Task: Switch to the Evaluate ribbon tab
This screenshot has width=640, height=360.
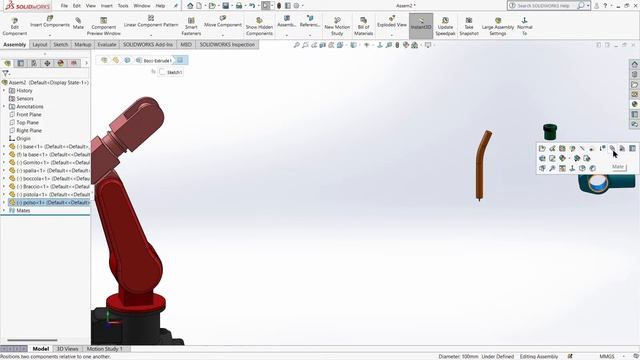Action: [x=107, y=44]
